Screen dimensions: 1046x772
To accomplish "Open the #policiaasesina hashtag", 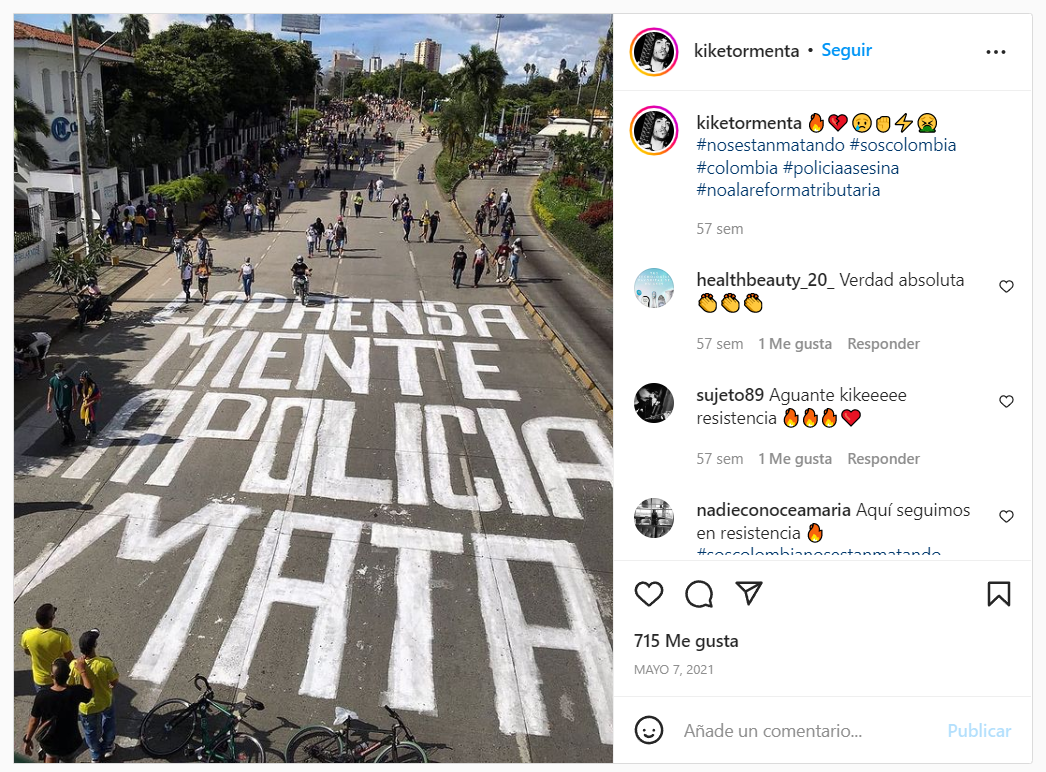I will pyautogui.click(x=841, y=167).
